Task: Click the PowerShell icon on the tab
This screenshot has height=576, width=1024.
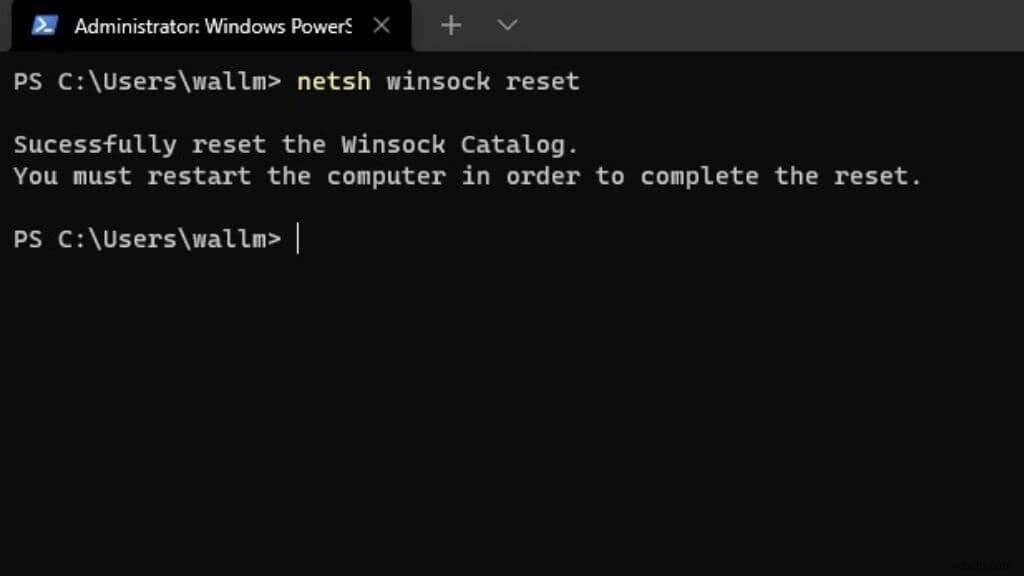Action: tap(44, 26)
